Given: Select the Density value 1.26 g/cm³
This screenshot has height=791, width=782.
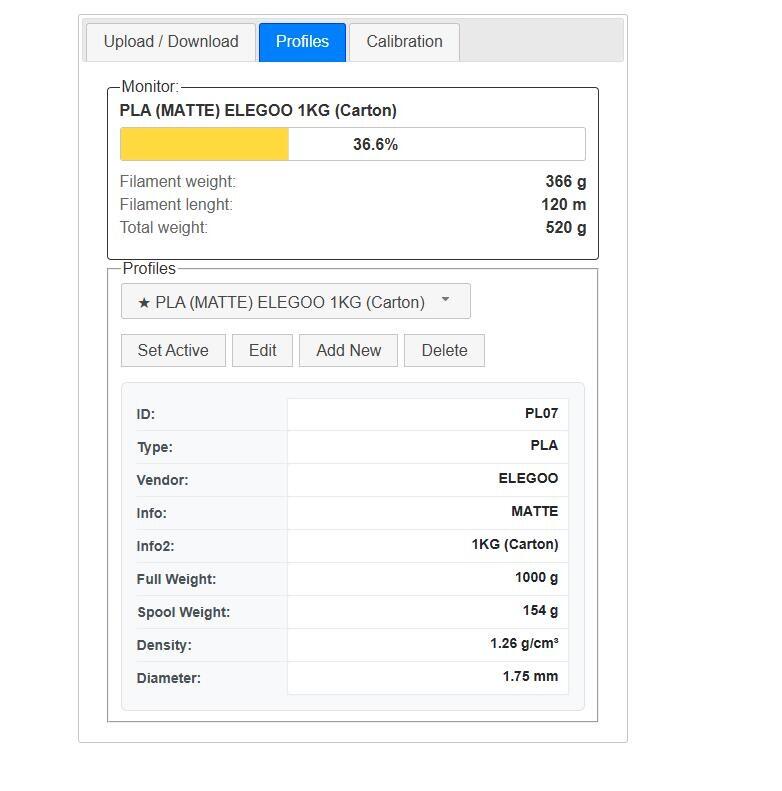Looking at the screenshot, I should 524,643.
